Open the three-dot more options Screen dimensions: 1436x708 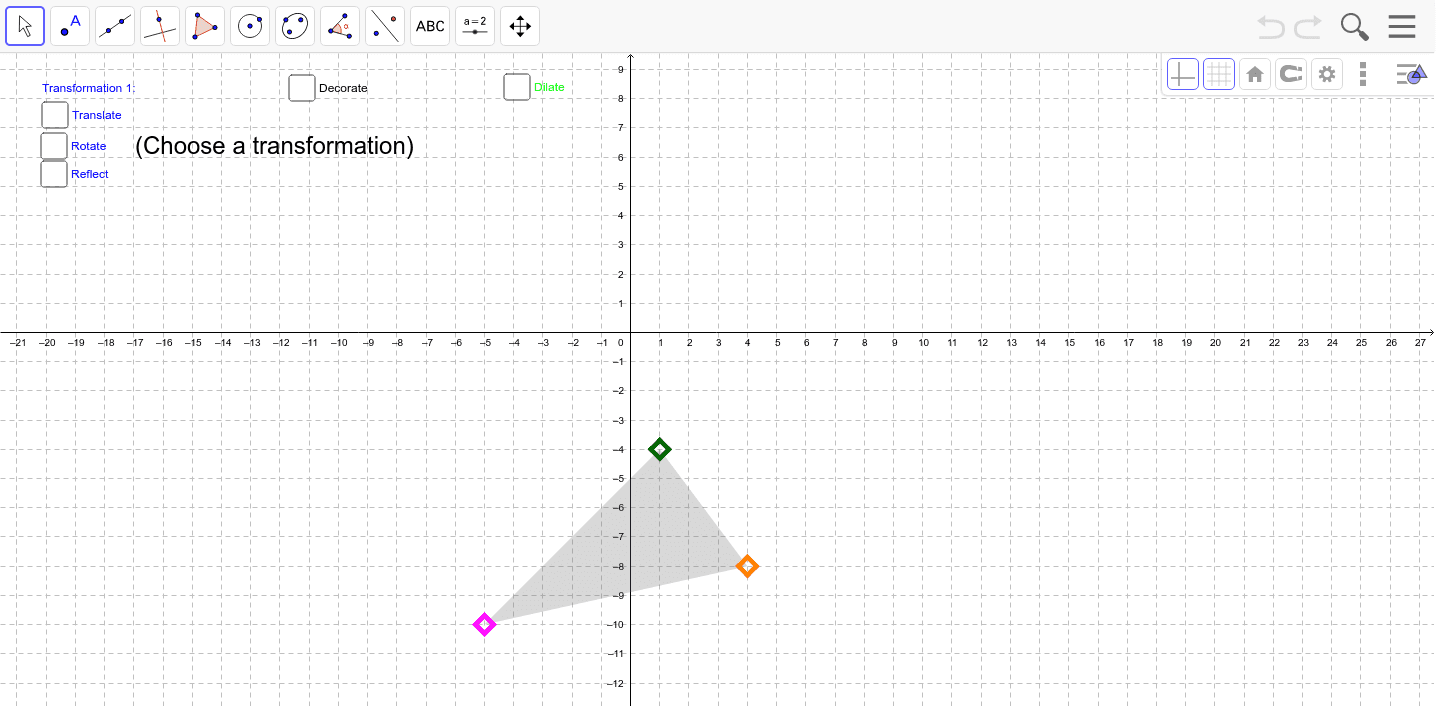[1363, 74]
